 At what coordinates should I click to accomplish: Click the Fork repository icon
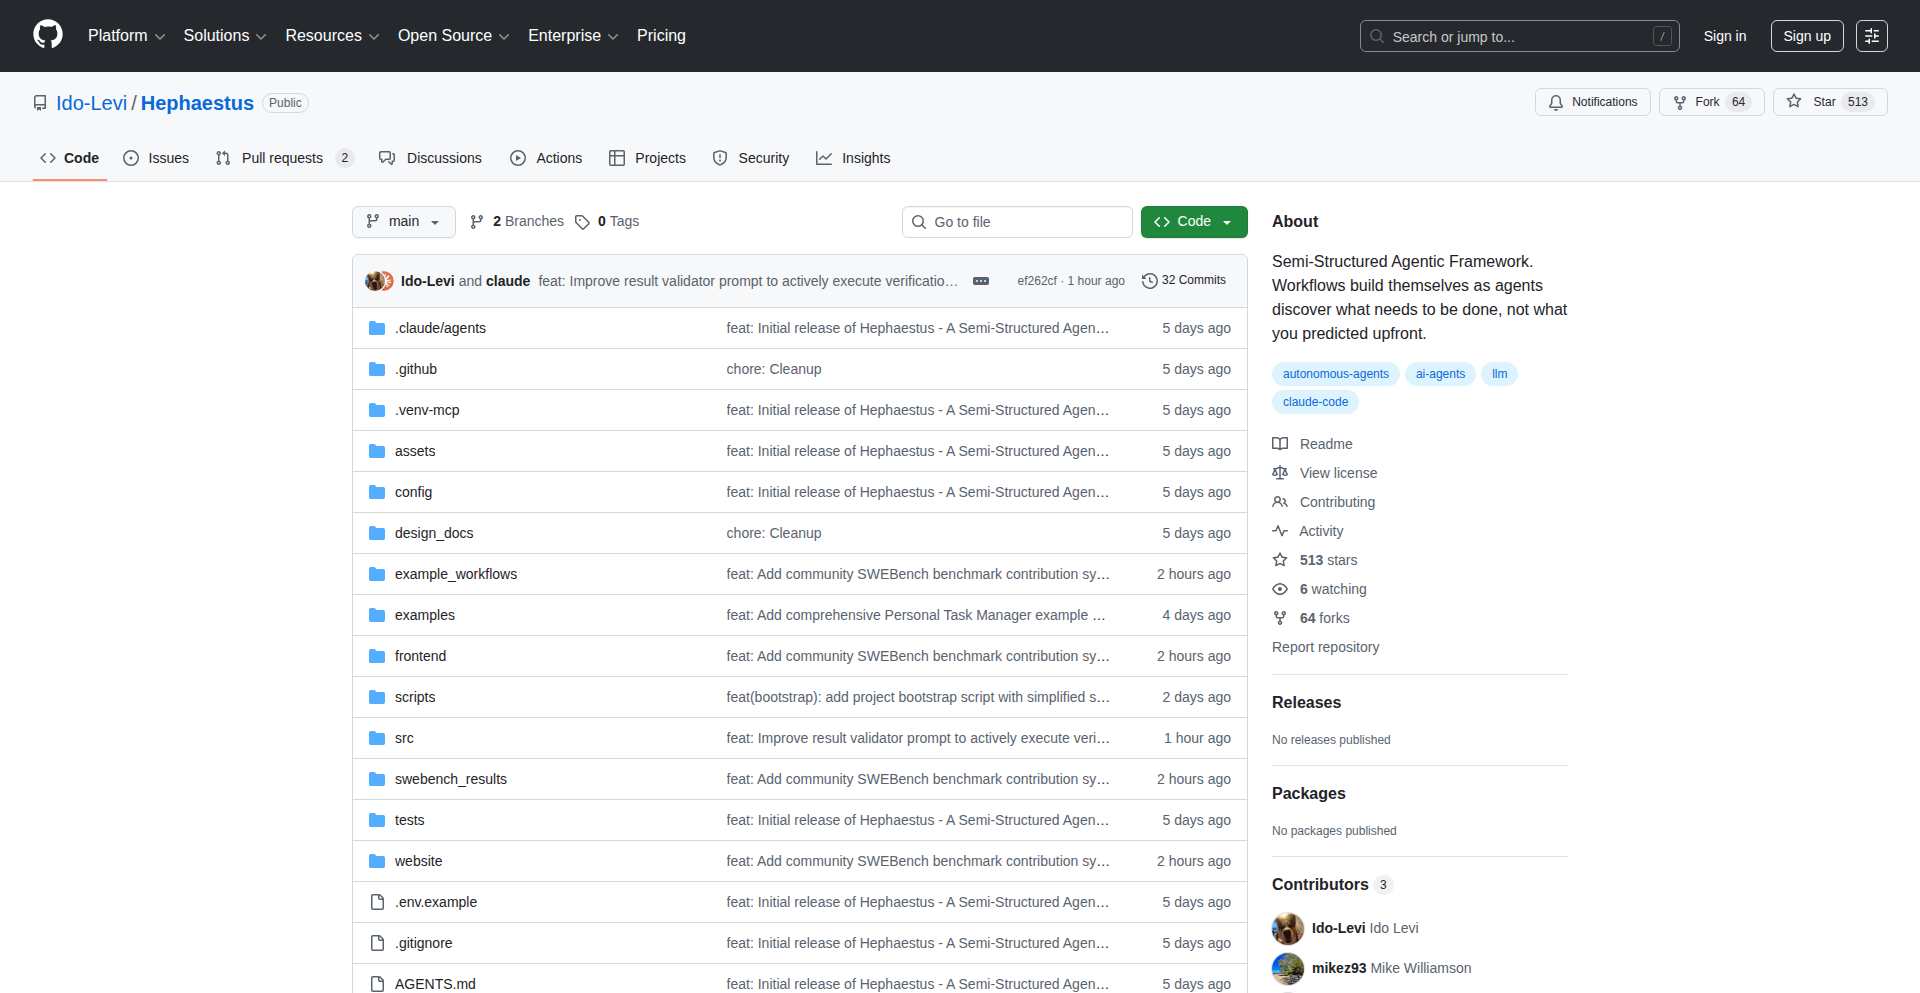pyautogui.click(x=1680, y=102)
